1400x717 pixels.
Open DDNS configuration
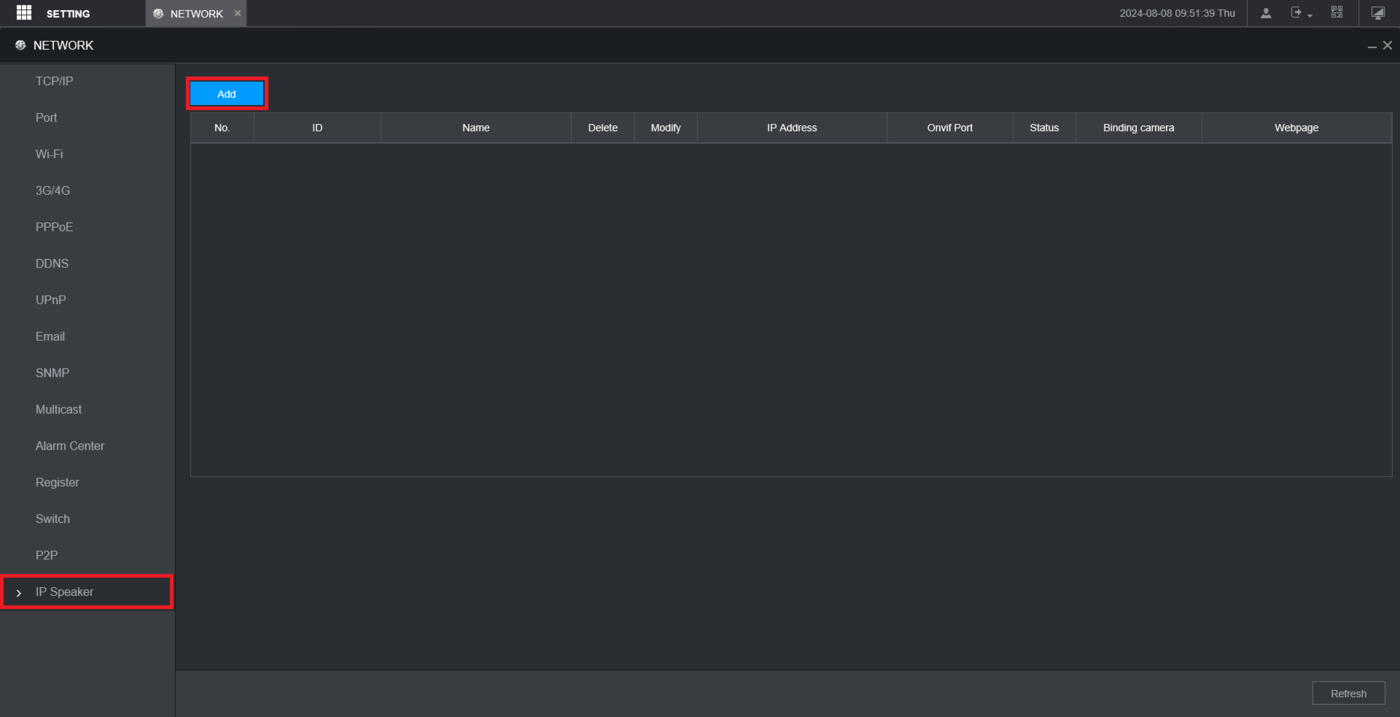[51, 263]
